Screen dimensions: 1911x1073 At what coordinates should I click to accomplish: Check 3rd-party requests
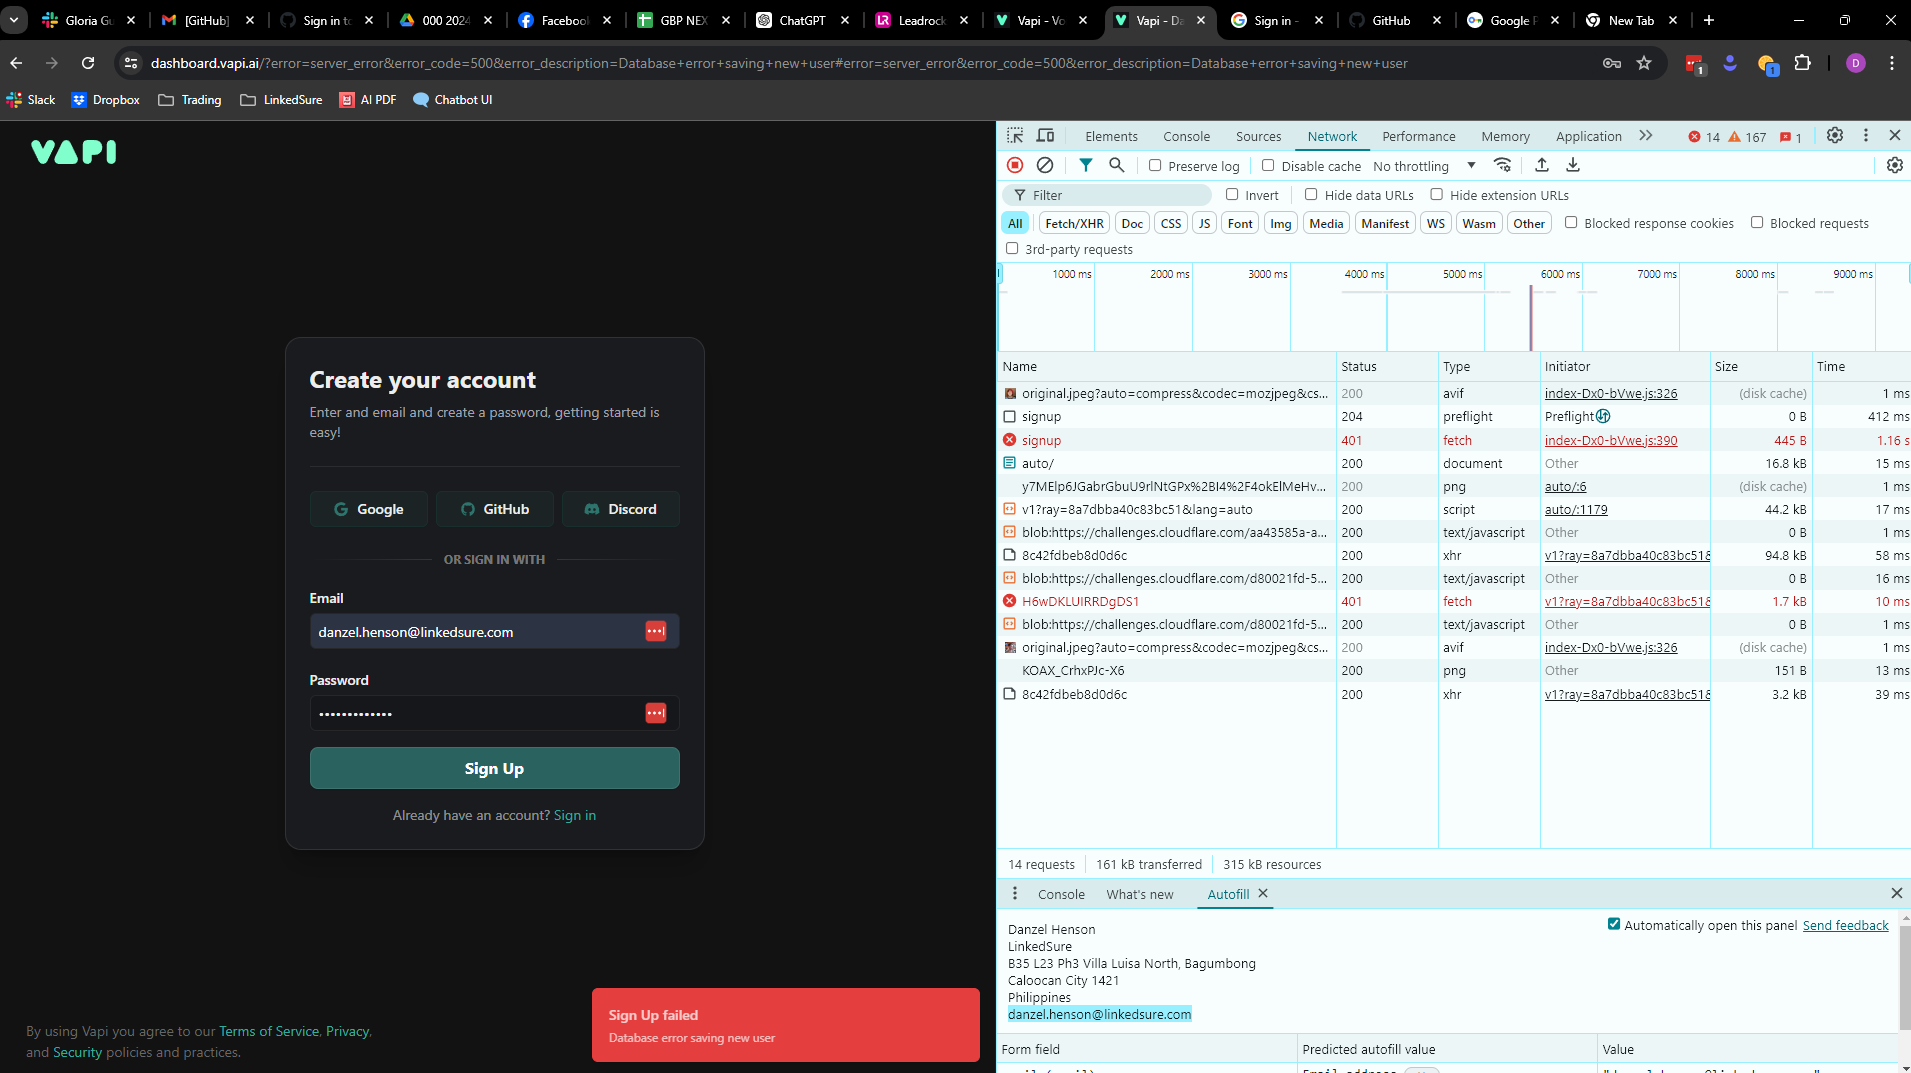[x=1012, y=248]
